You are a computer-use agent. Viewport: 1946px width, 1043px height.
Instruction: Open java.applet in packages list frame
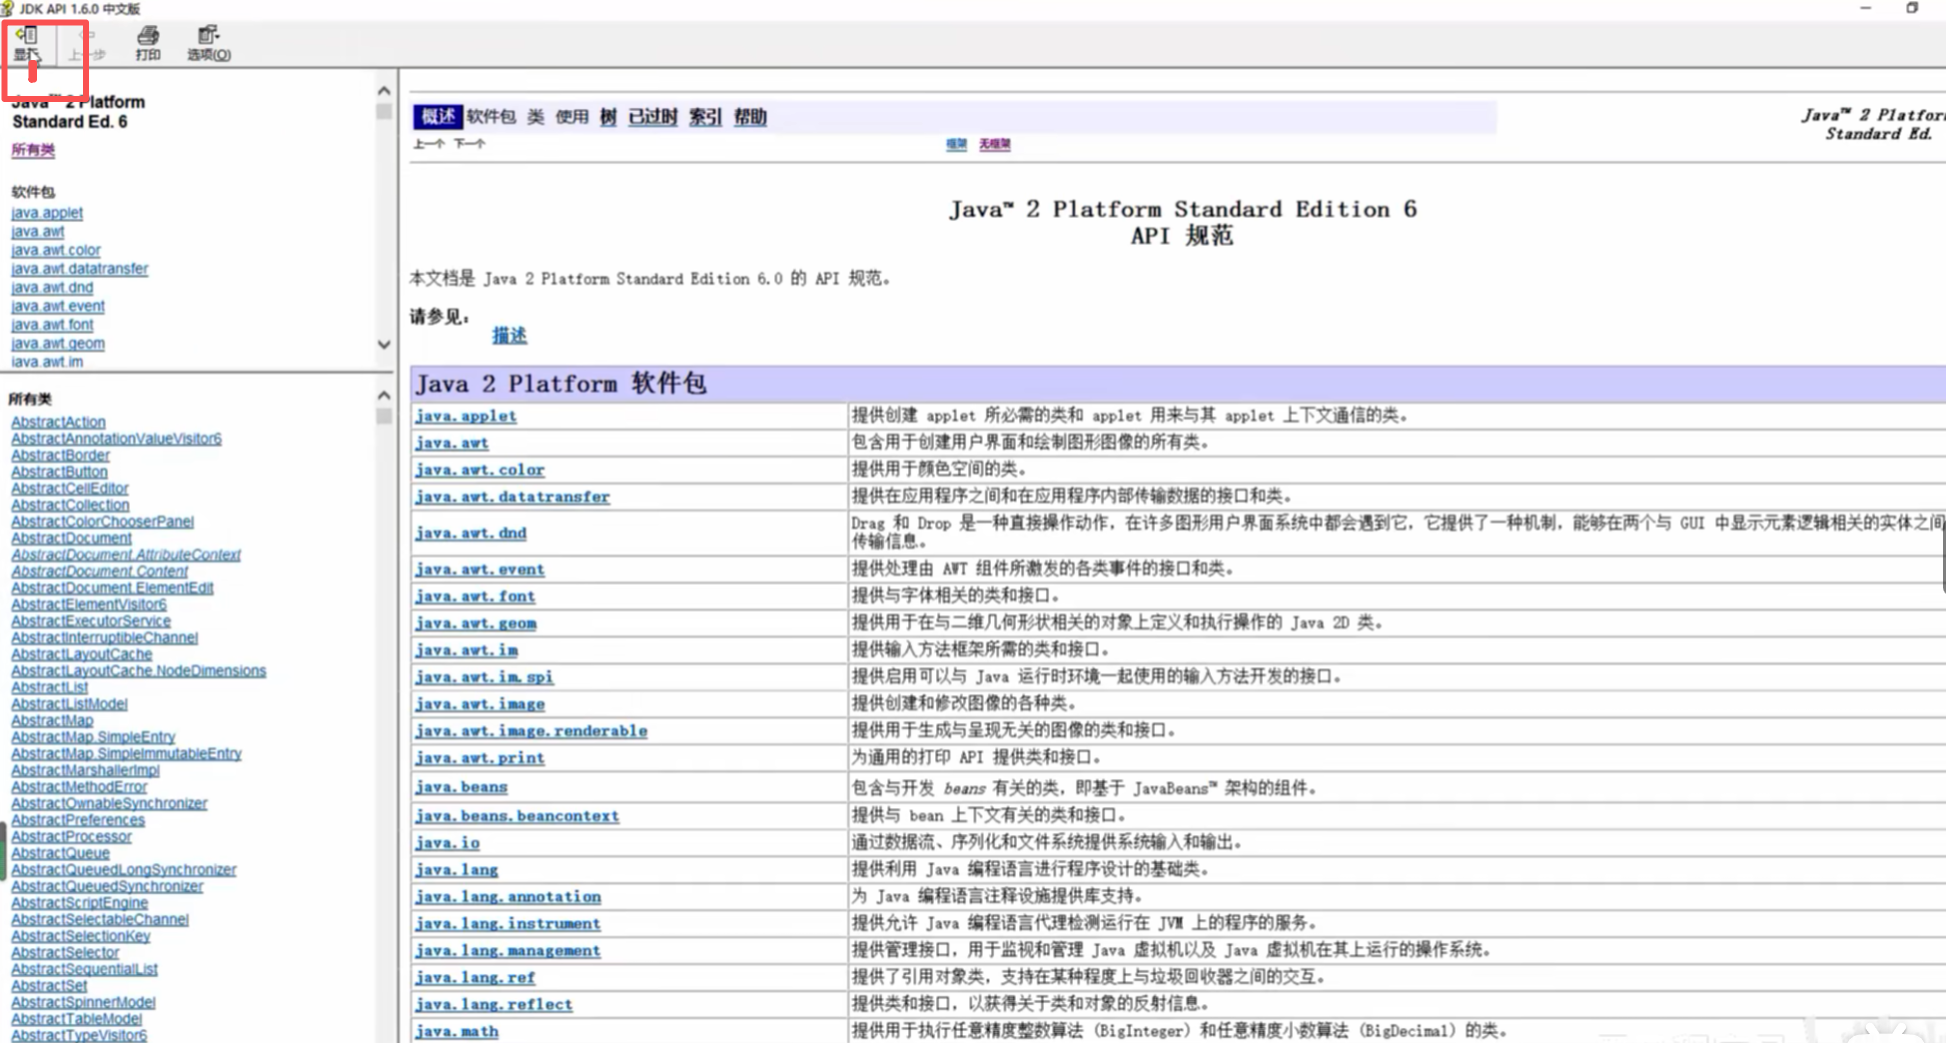(47, 213)
